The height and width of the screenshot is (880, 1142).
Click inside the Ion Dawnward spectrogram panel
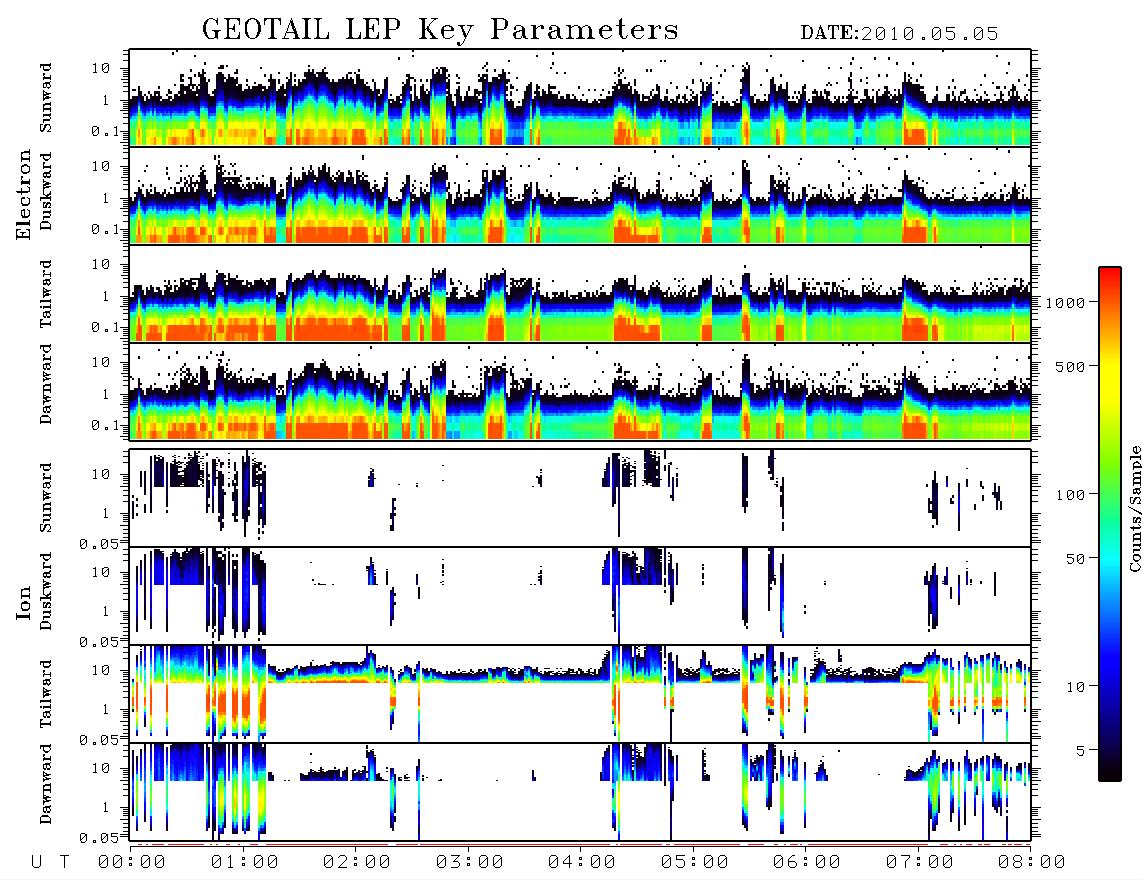[x=580, y=792]
